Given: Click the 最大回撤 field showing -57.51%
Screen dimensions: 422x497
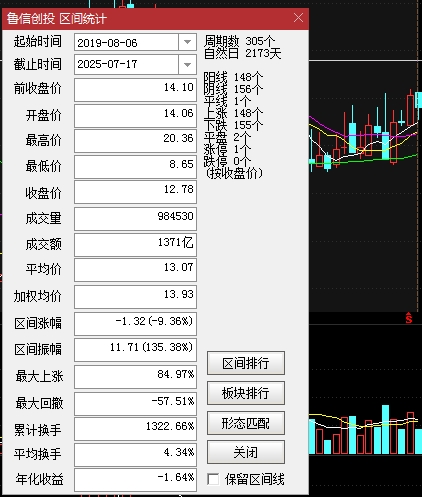Looking at the screenshot, I should (135, 404).
